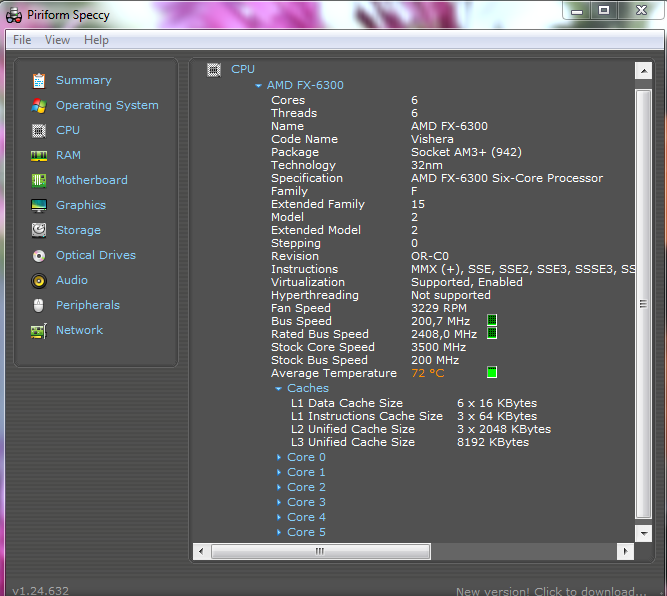This screenshot has height=596, width=667.
Task: Open the Network section
Action: tap(80, 330)
